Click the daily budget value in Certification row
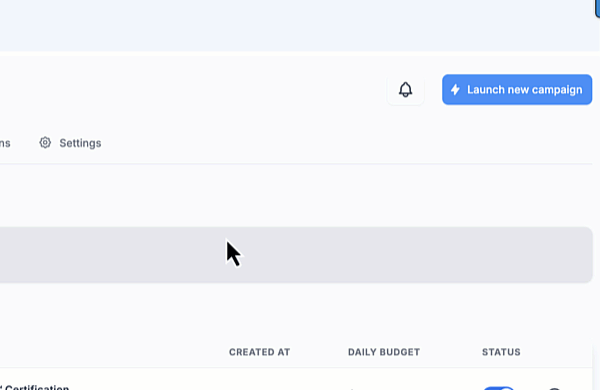The height and width of the screenshot is (390, 600). [352, 388]
